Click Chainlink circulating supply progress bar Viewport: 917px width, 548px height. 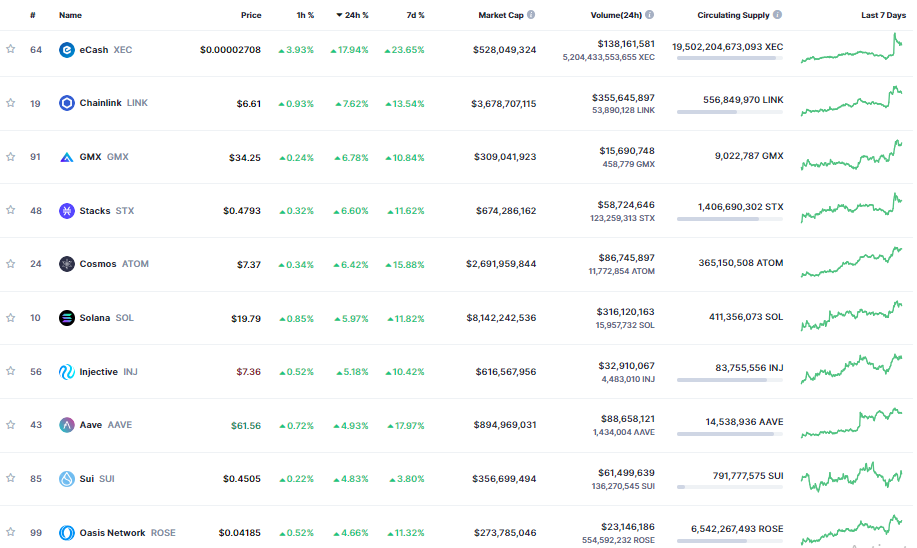(730, 112)
